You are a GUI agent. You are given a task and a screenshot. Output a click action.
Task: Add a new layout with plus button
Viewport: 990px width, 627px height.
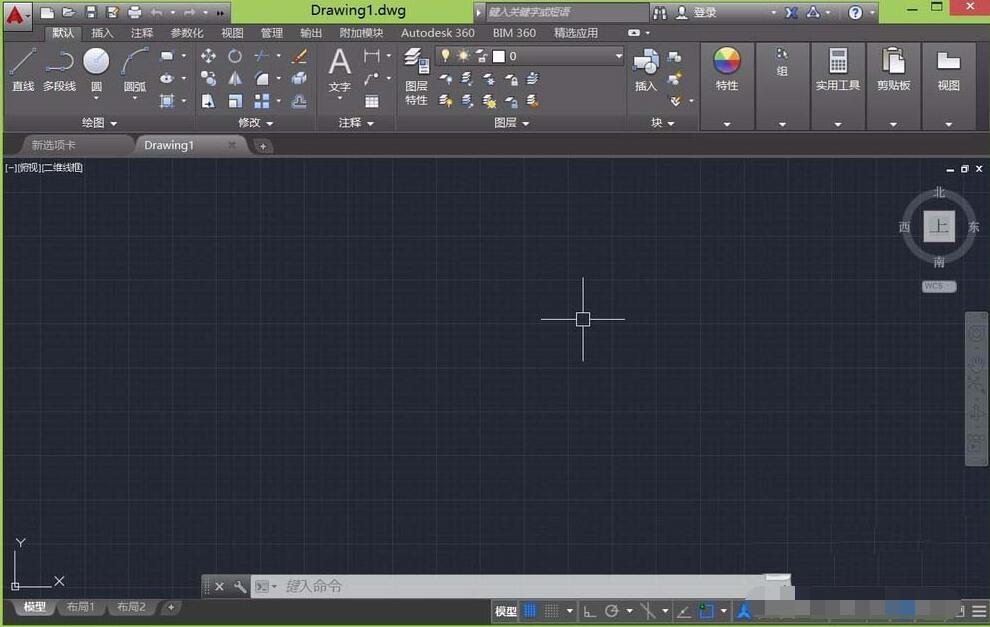point(170,607)
